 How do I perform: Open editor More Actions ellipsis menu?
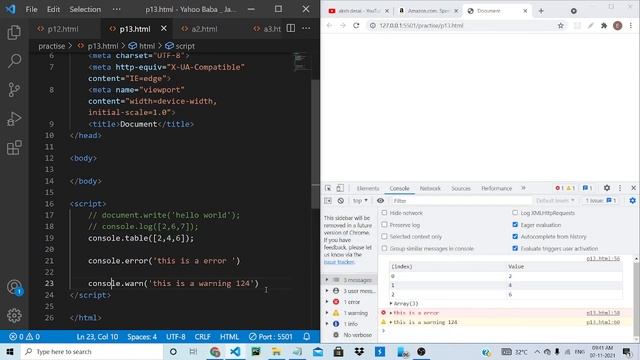tap(306, 28)
